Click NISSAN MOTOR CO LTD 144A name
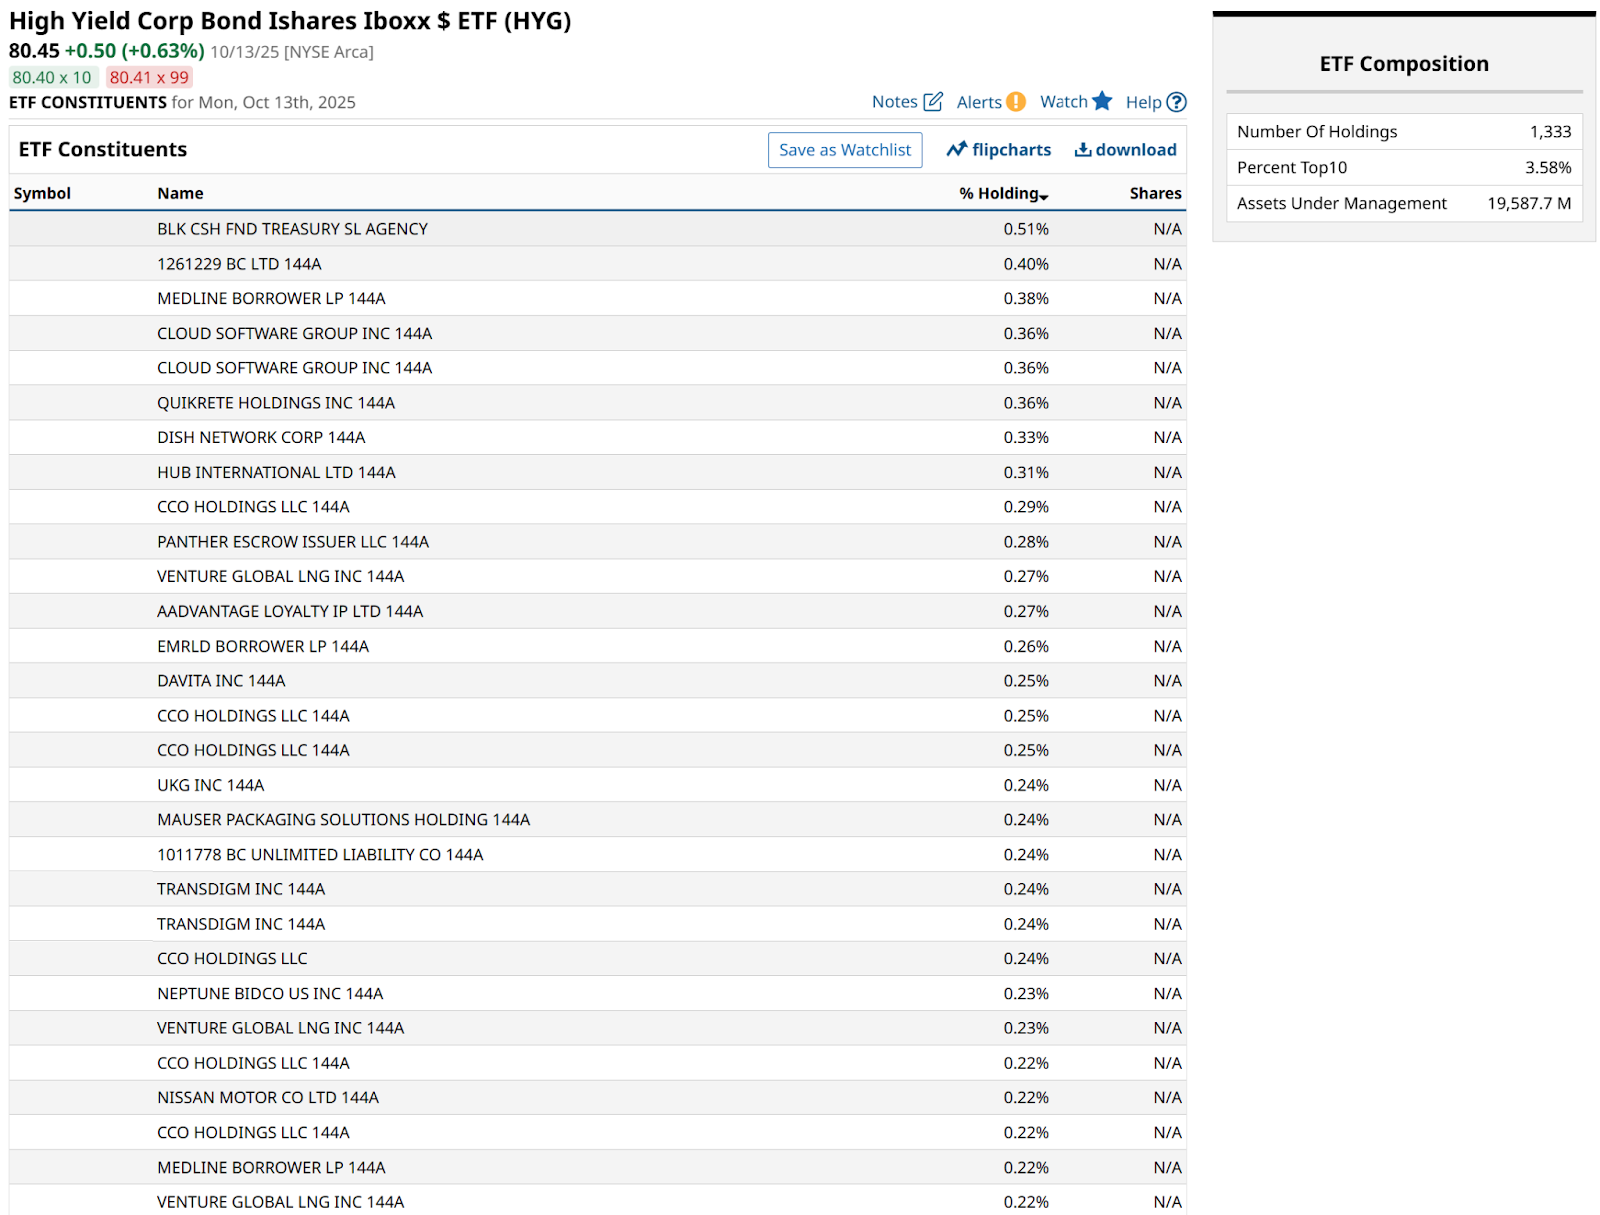This screenshot has width=1600, height=1215. click(268, 1098)
